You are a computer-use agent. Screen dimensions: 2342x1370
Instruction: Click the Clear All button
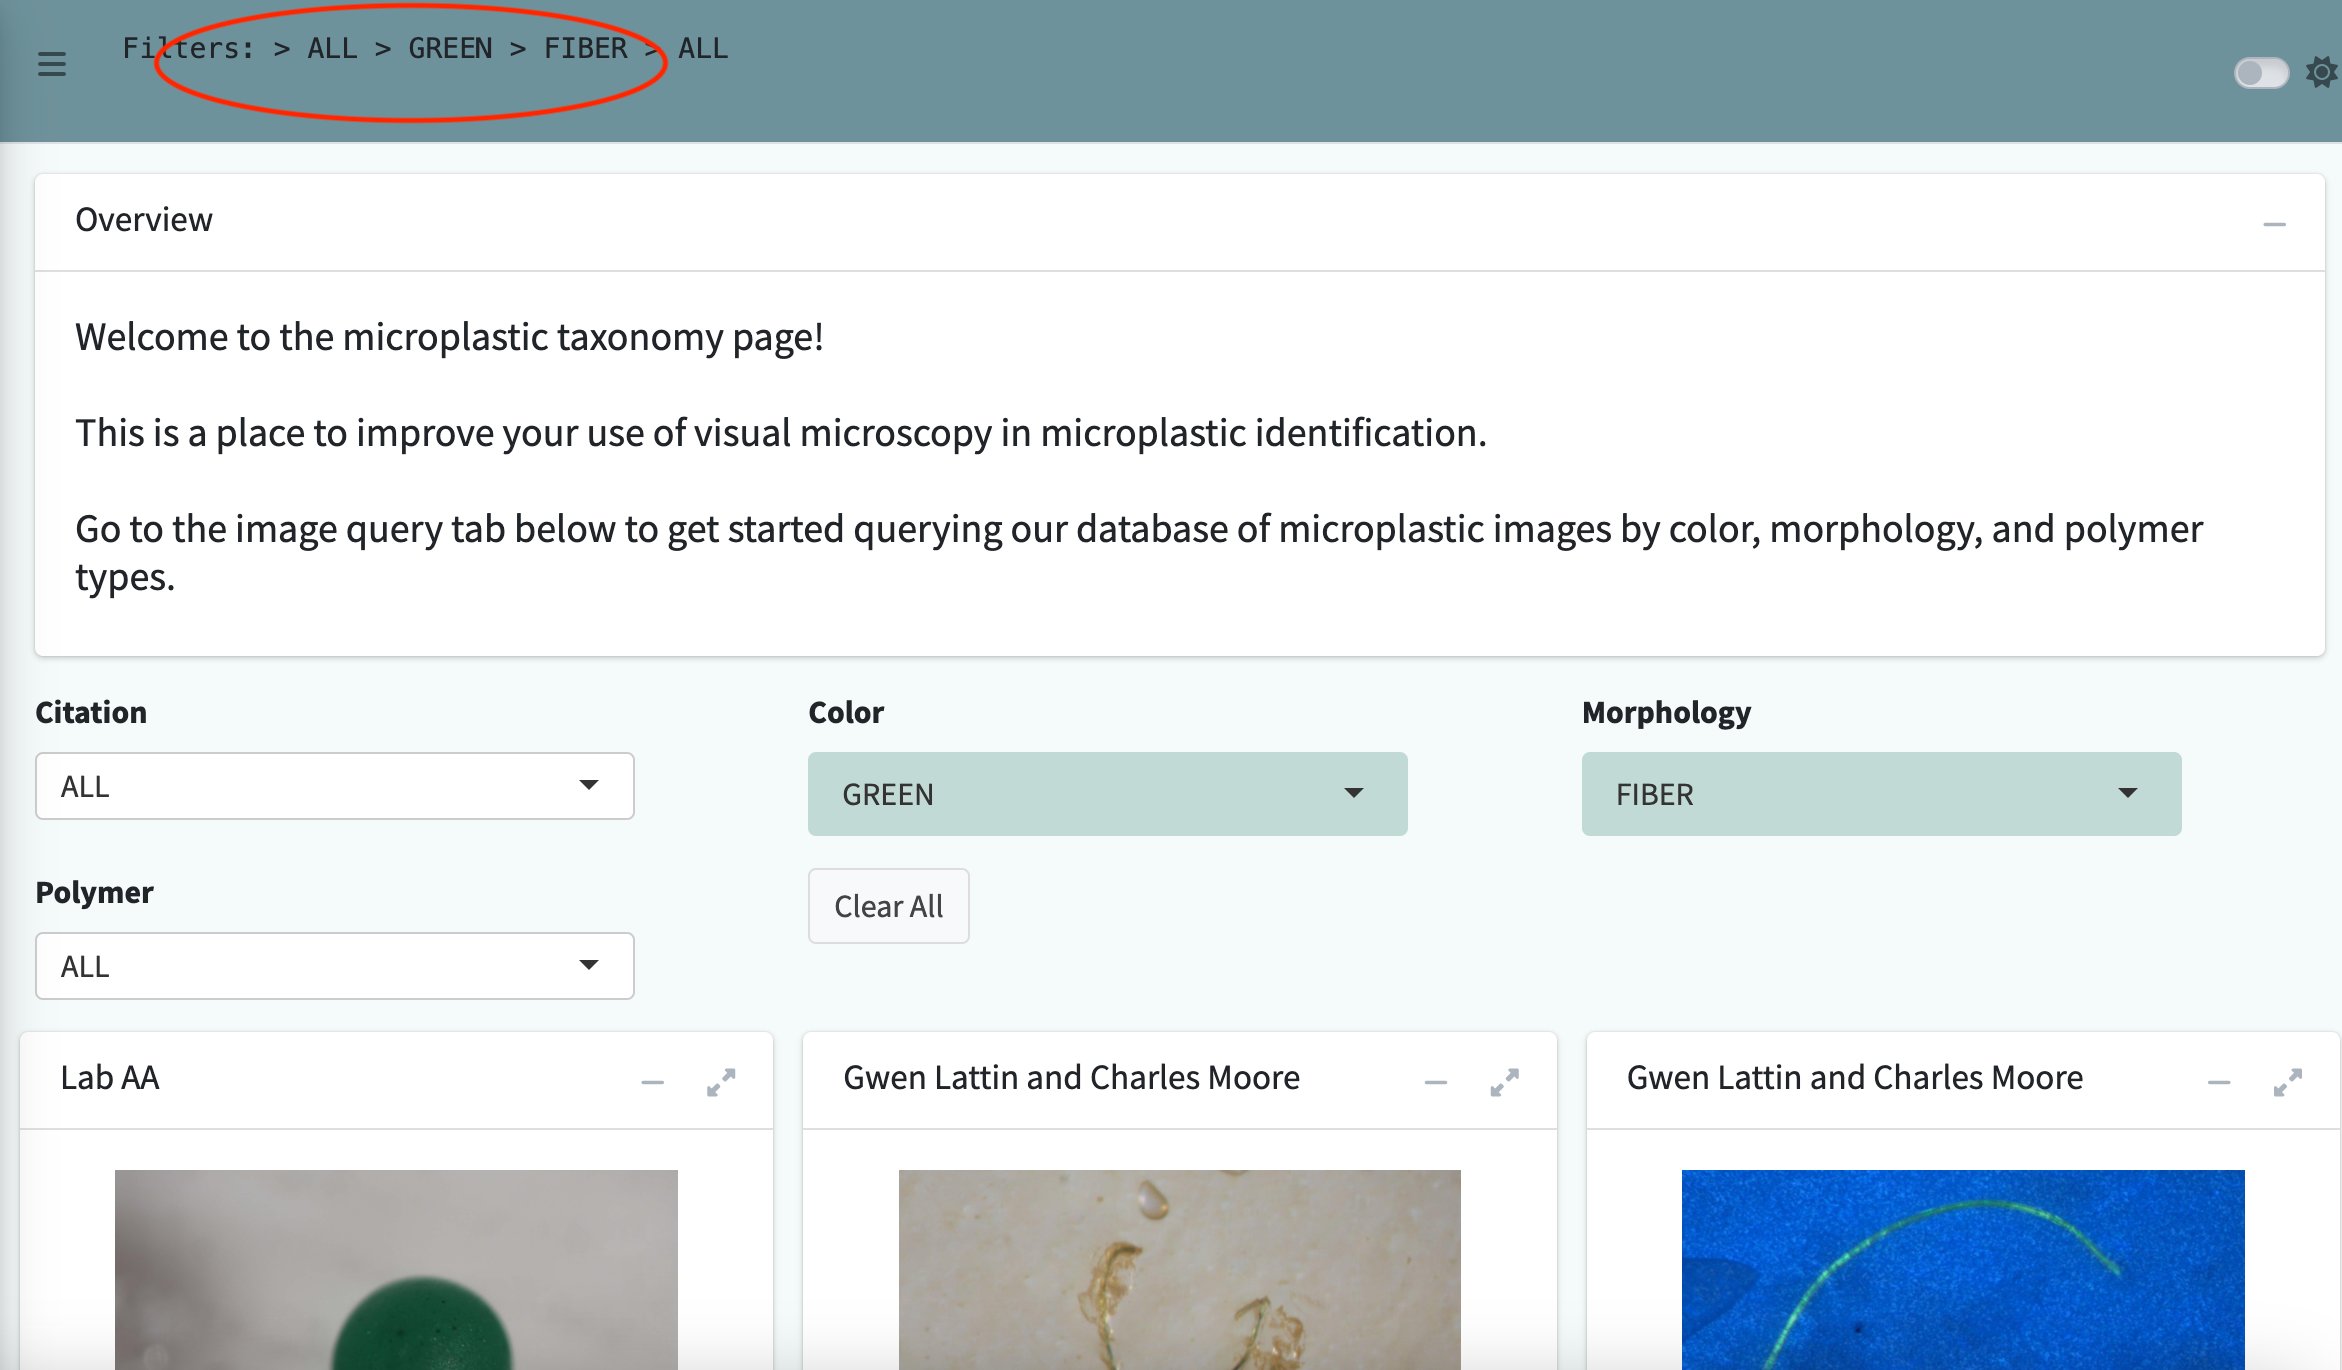pos(888,906)
